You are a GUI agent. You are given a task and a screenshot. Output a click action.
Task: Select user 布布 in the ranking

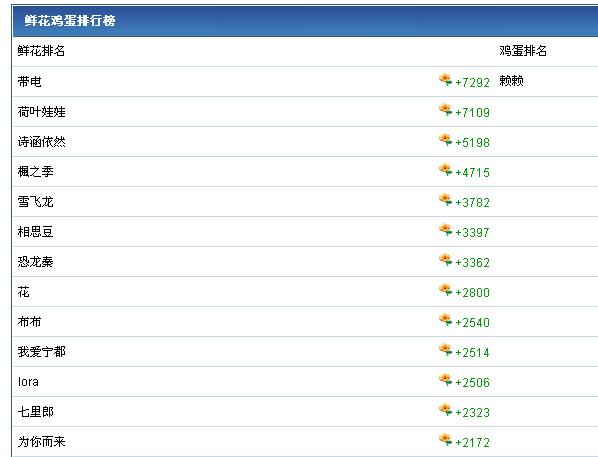click(29, 322)
